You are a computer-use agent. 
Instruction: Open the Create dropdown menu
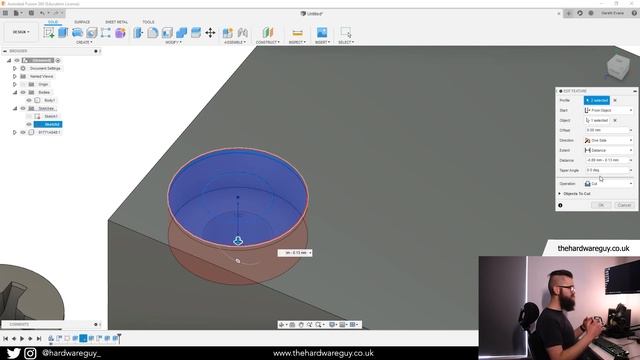84,42
